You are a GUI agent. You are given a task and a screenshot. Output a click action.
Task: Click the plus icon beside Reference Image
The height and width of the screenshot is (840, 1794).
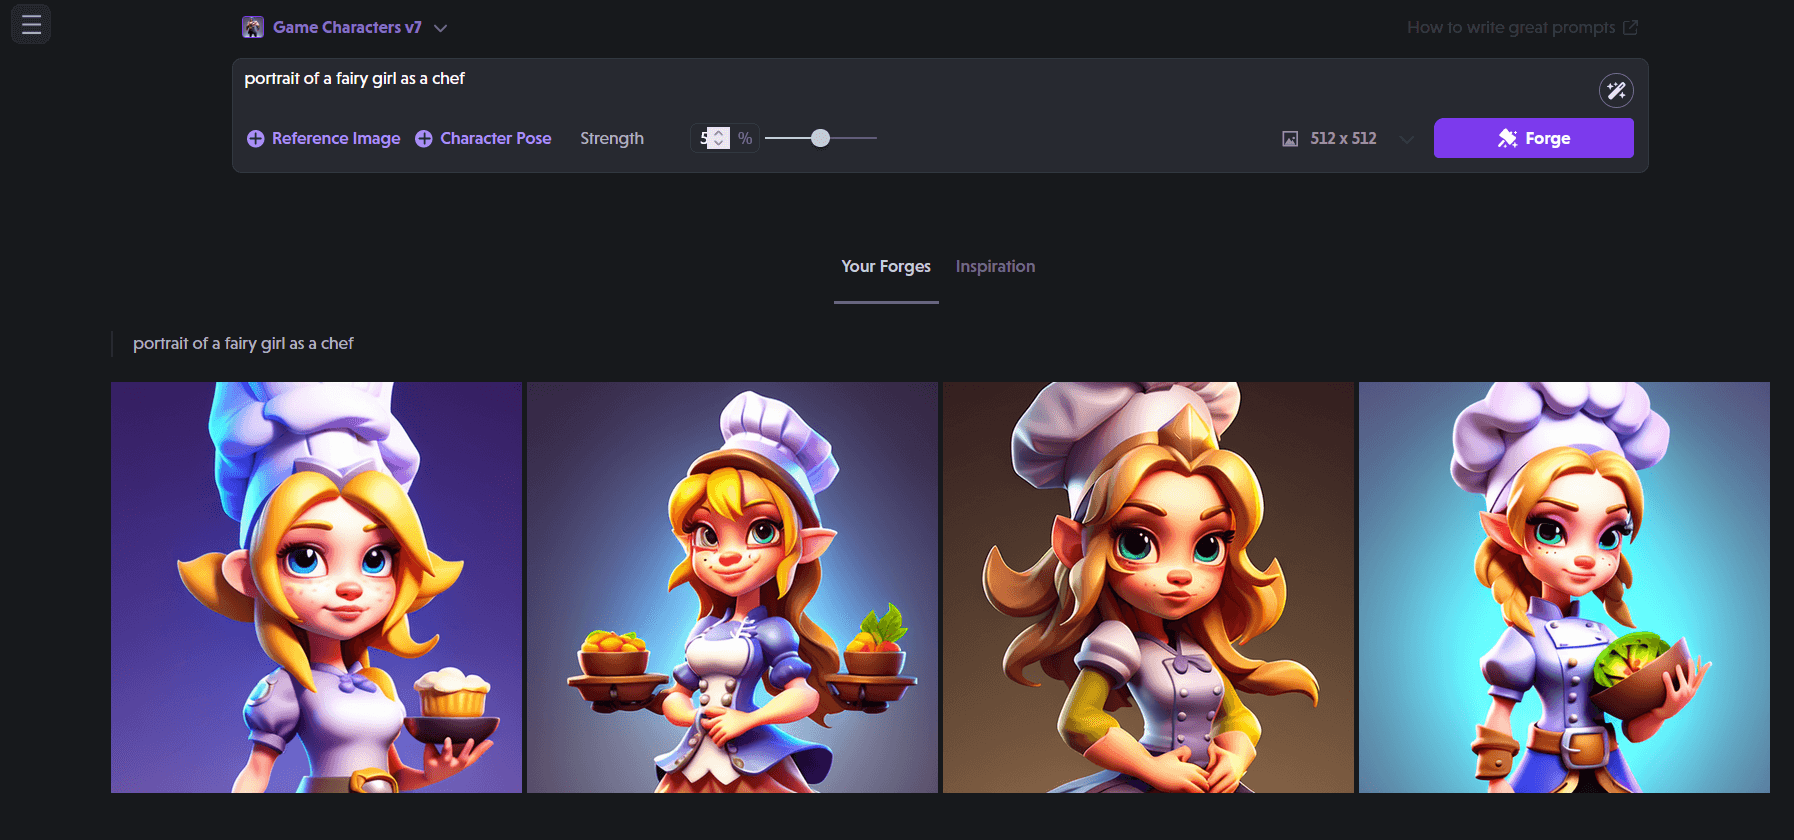click(x=256, y=139)
